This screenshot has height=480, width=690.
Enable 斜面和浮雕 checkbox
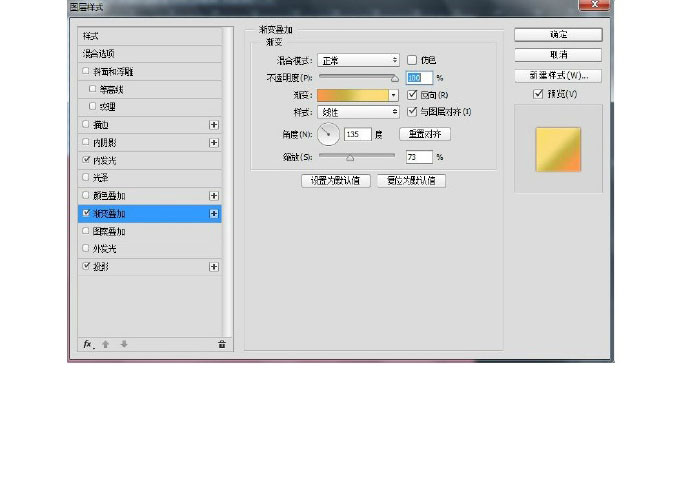(x=86, y=71)
